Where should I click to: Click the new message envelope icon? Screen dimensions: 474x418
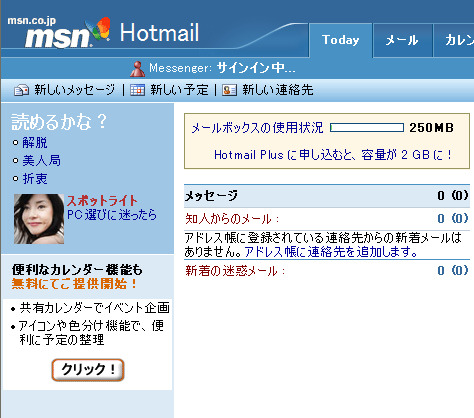point(21,90)
